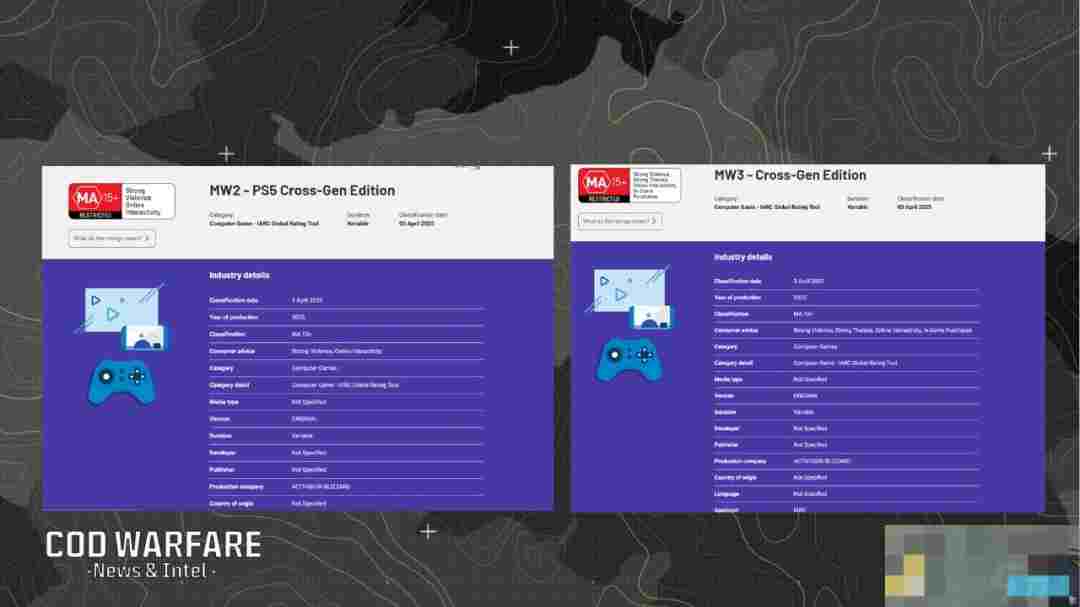Click the 'MW2 - PS5 Cross-Gen Edition' title
The height and width of the screenshot is (607, 1080).
302,190
